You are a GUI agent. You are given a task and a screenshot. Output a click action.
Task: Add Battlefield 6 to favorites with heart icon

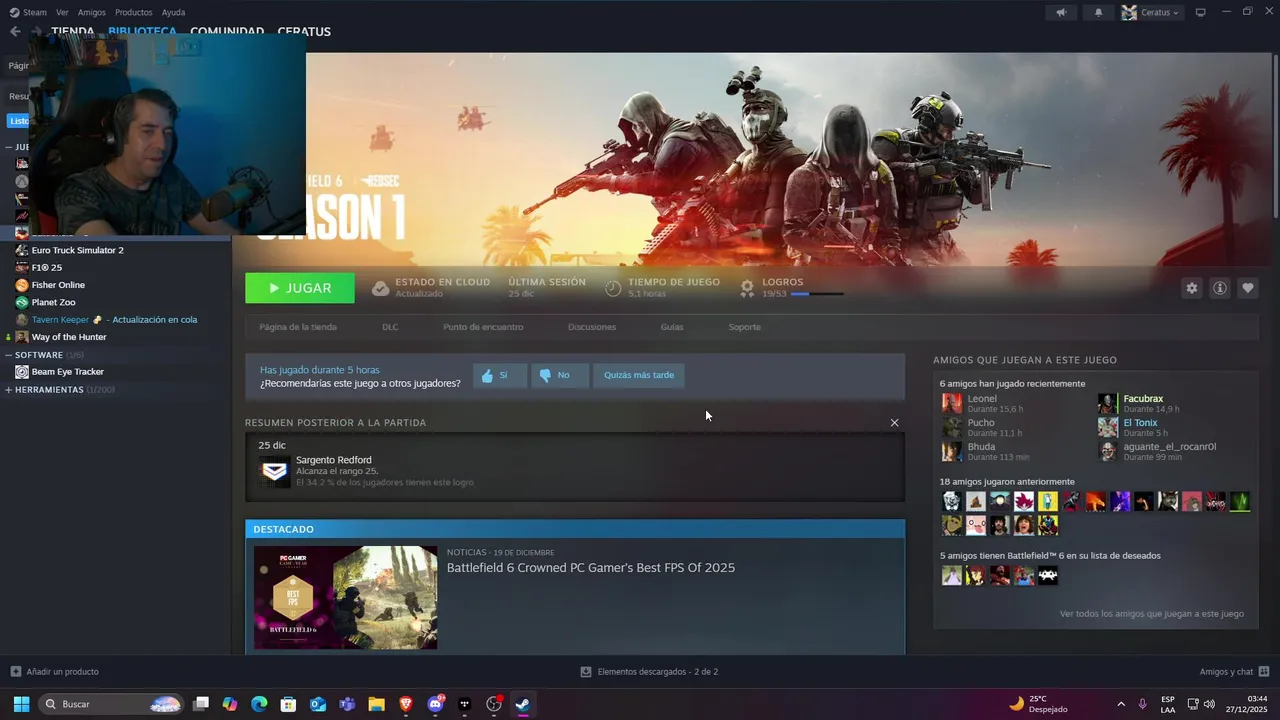(x=1247, y=288)
